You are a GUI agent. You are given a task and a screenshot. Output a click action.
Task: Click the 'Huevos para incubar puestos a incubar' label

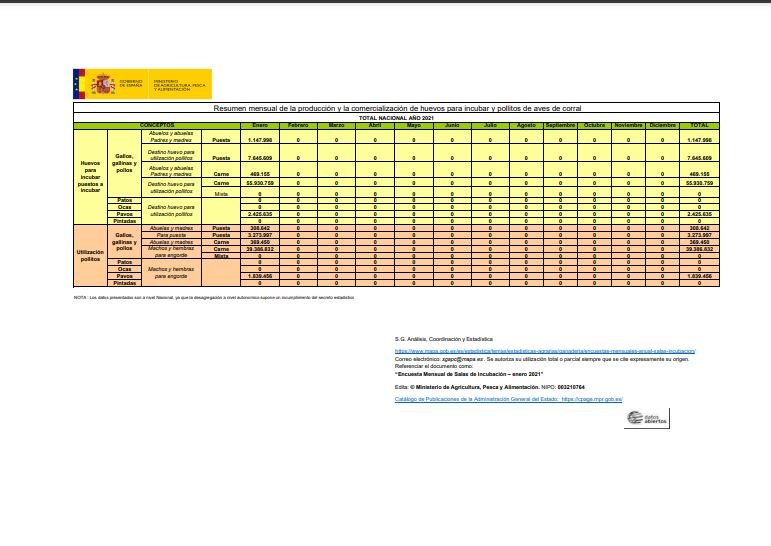pyautogui.click(x=91, y=175)
